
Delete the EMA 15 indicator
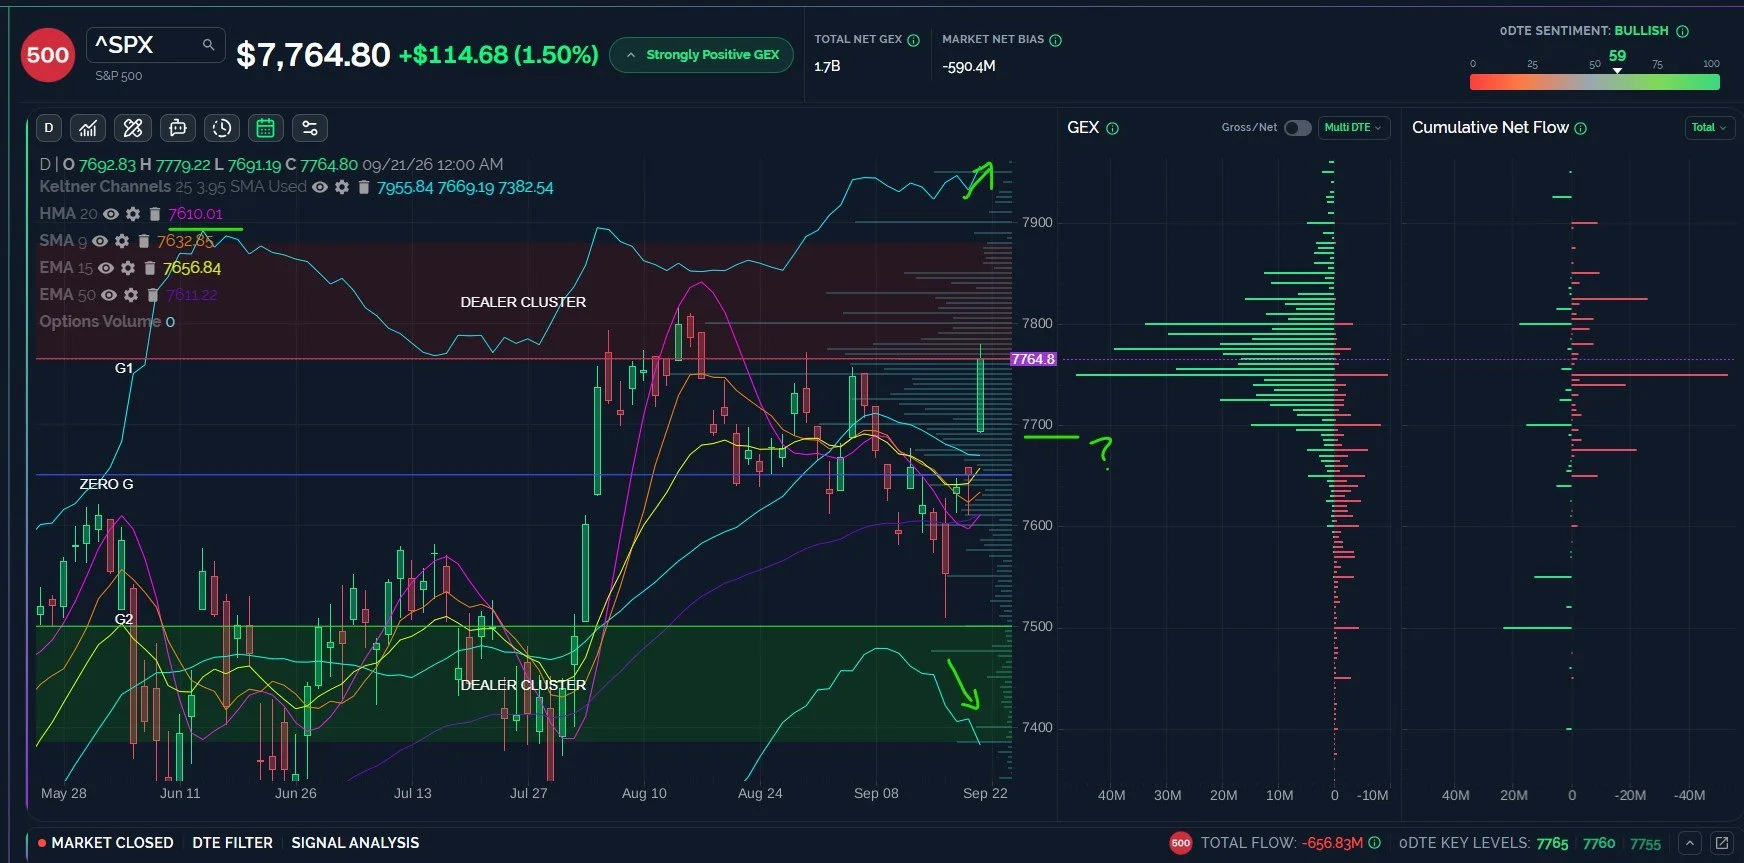point(150,268)
